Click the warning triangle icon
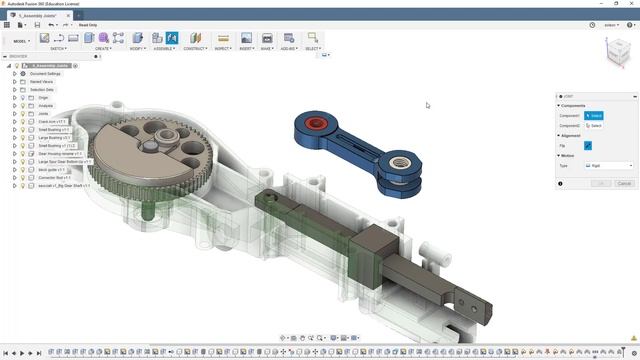This screenshot has width=640, height=360. tap(634, 338)
